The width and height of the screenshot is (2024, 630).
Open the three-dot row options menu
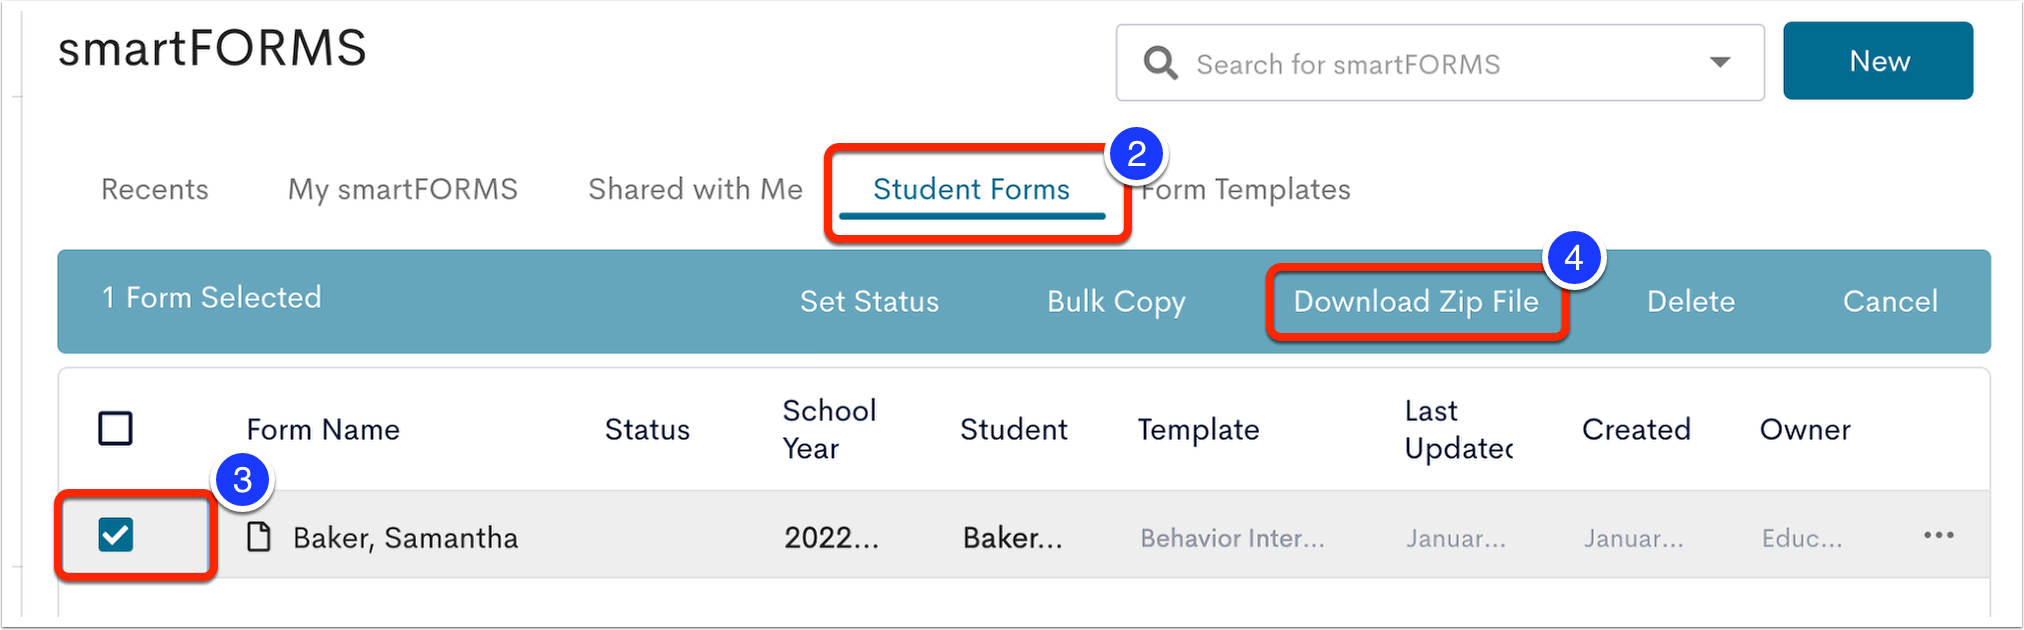[x=1938, y=536]
